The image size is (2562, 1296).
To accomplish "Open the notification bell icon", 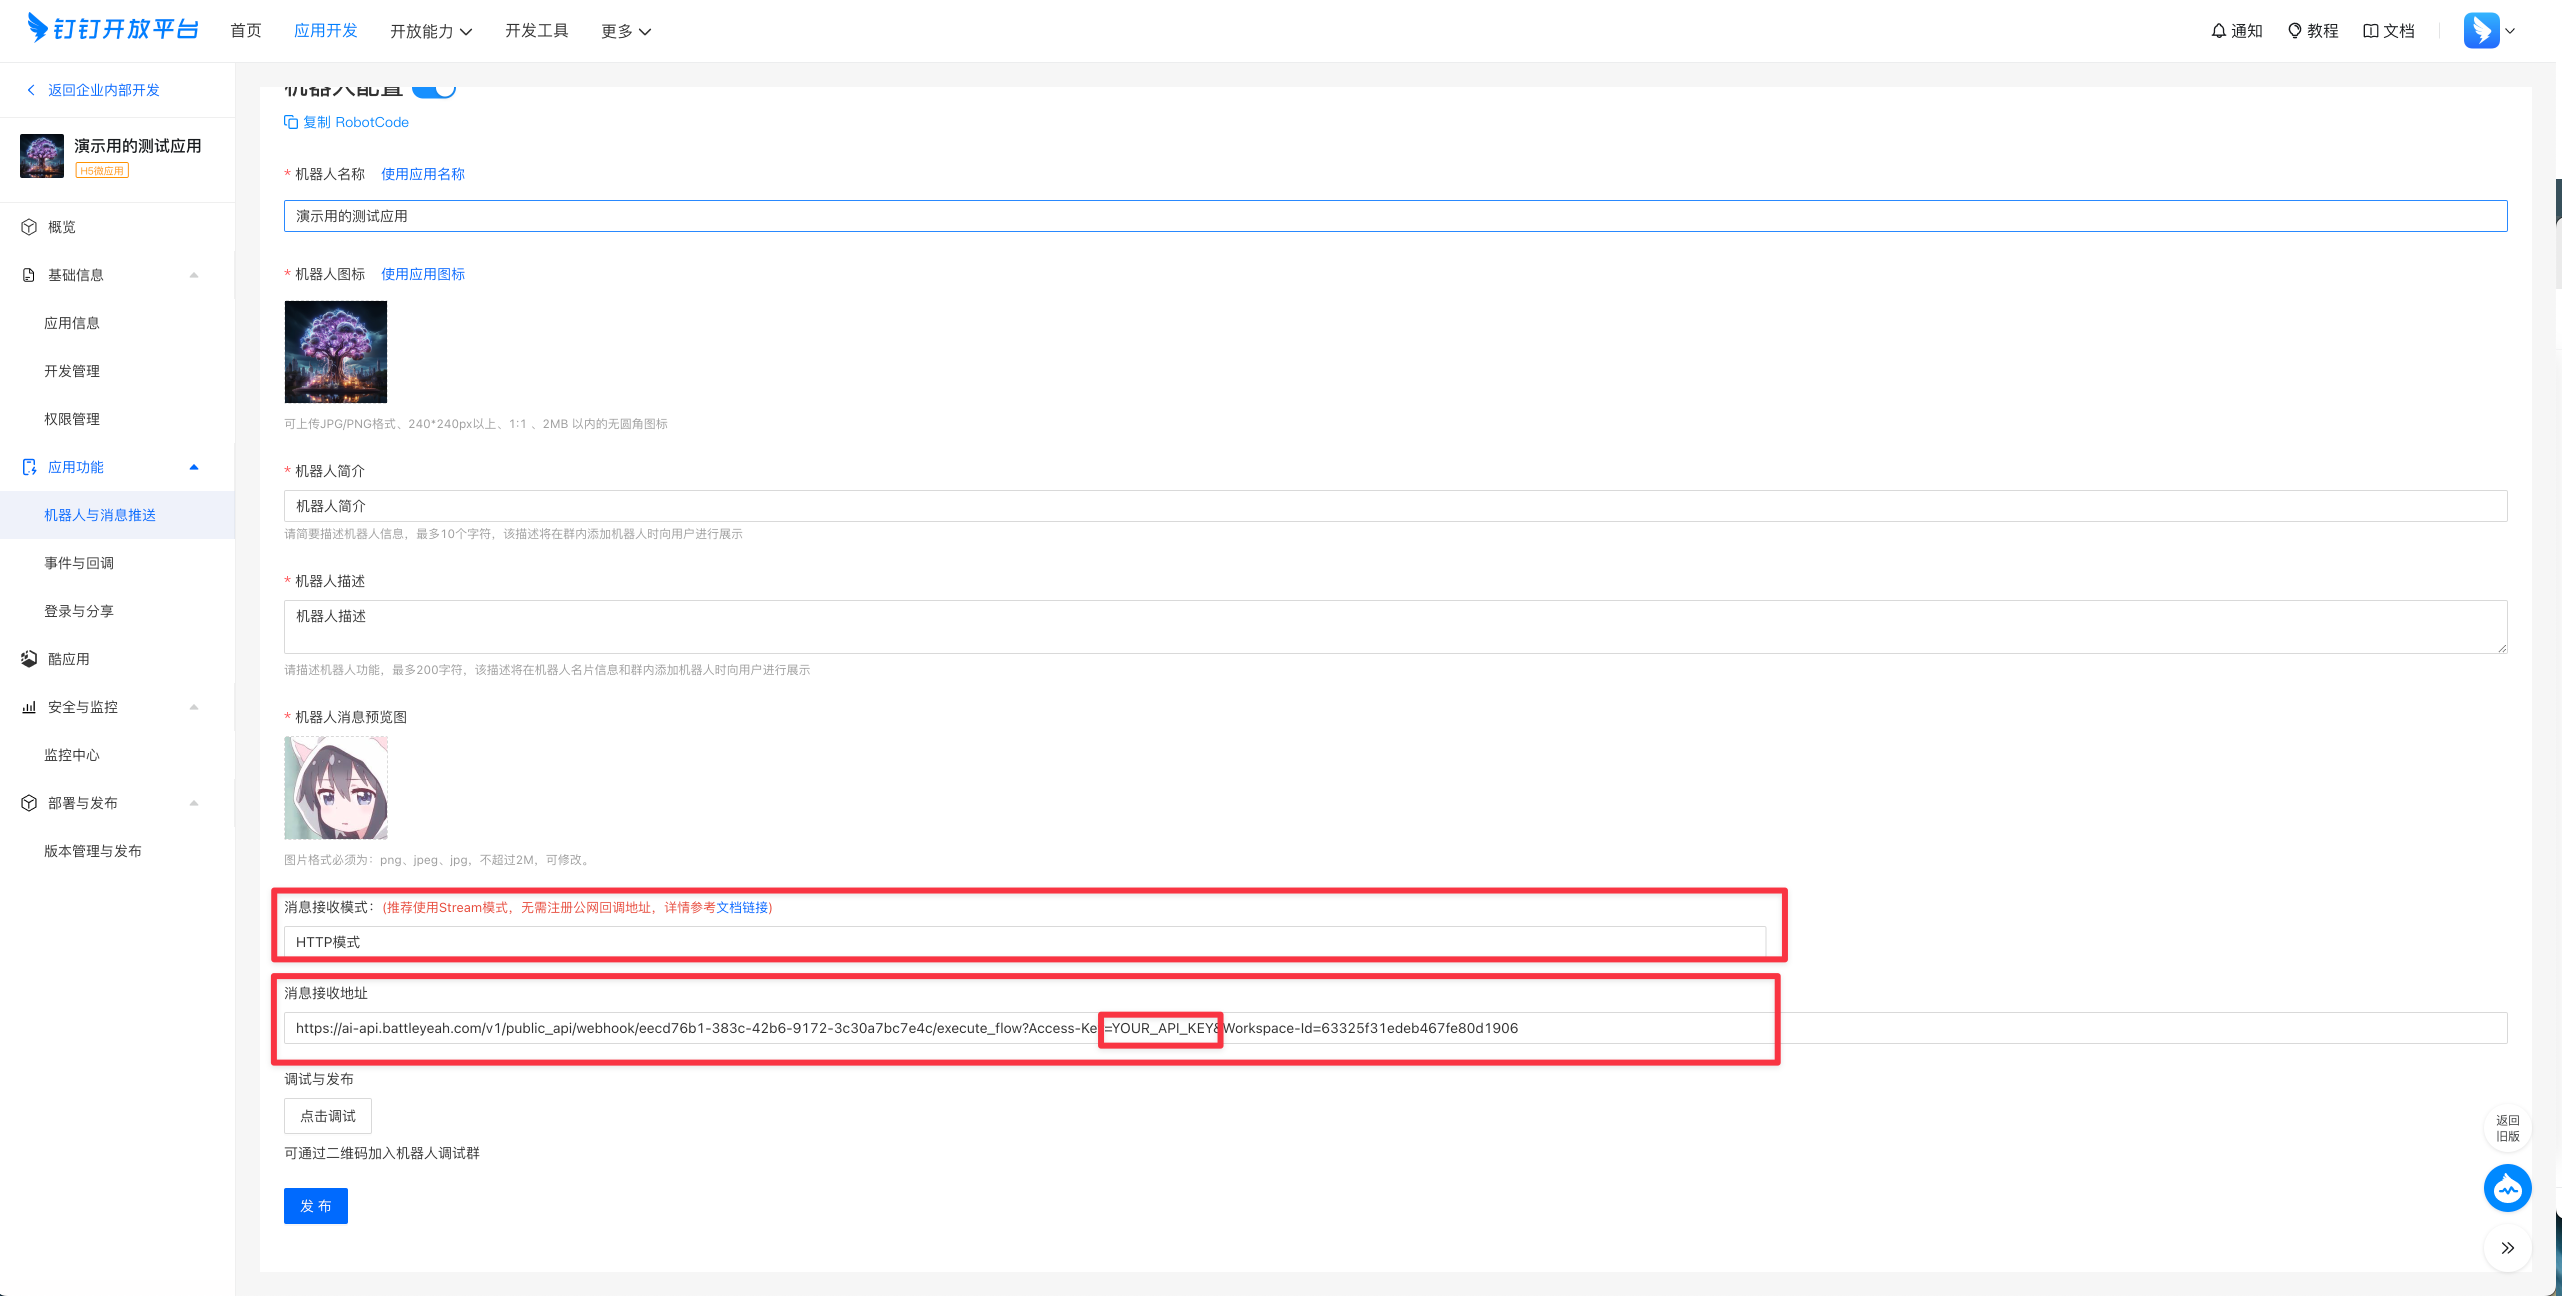I will [2218, 31].
